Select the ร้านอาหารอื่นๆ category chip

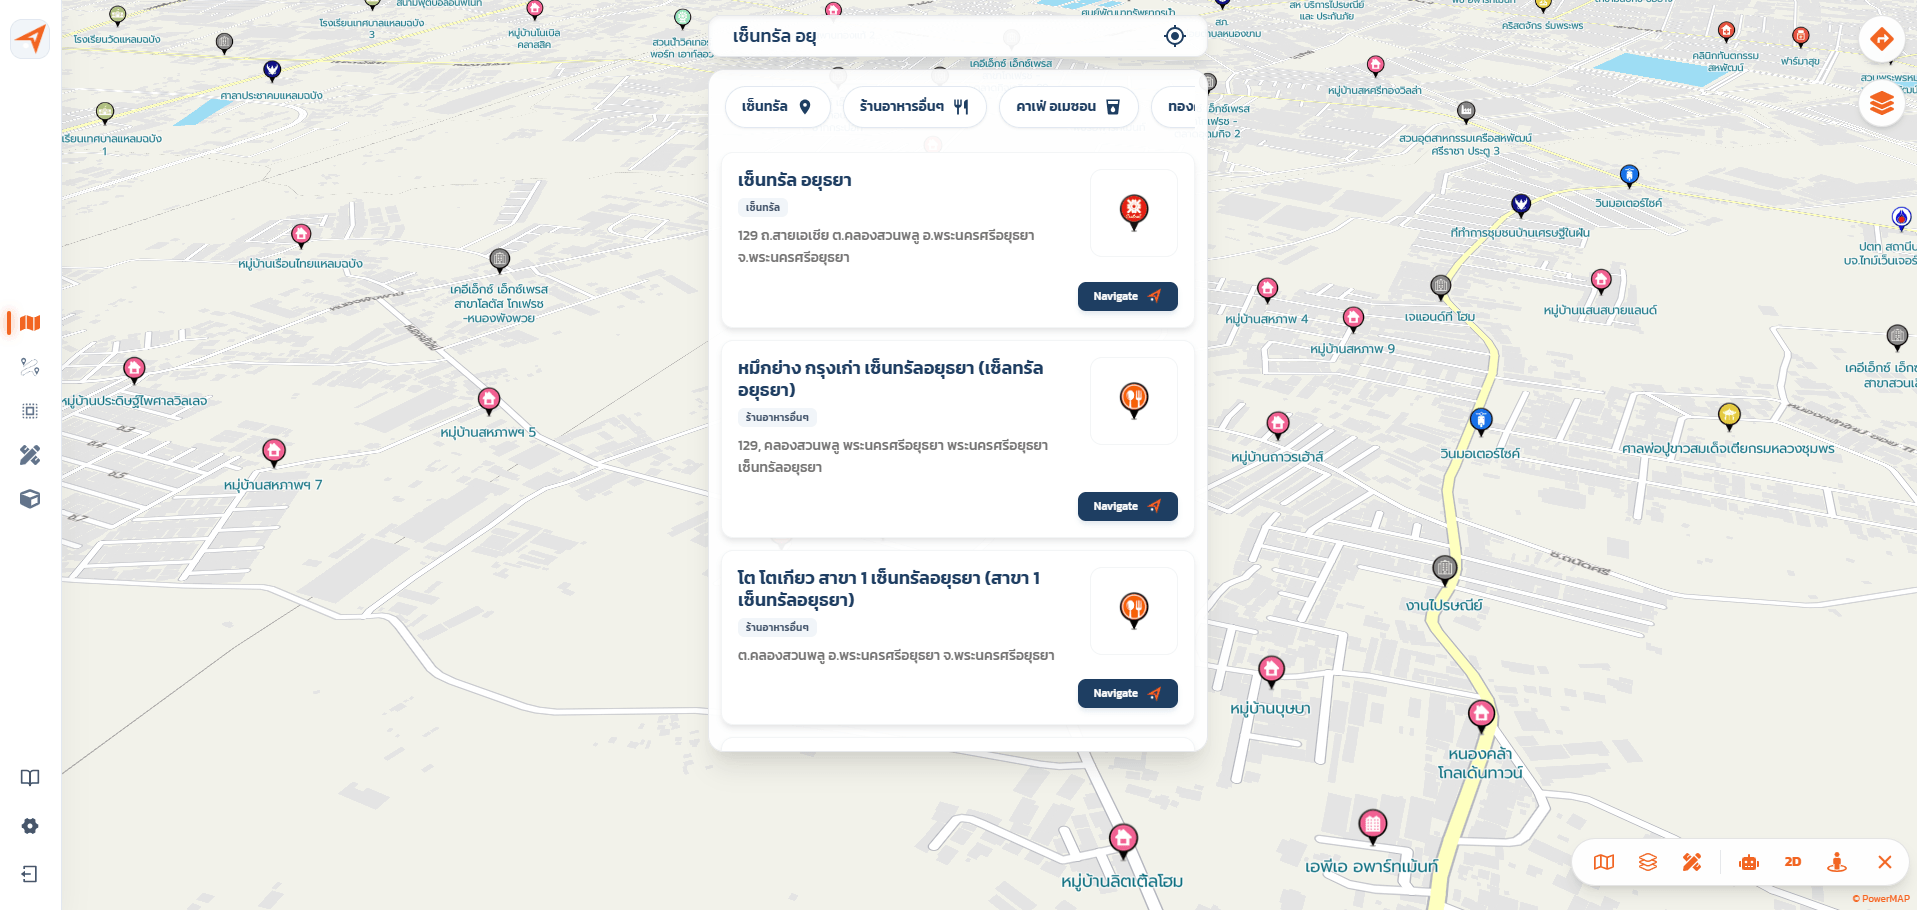[x=914, y=107]
